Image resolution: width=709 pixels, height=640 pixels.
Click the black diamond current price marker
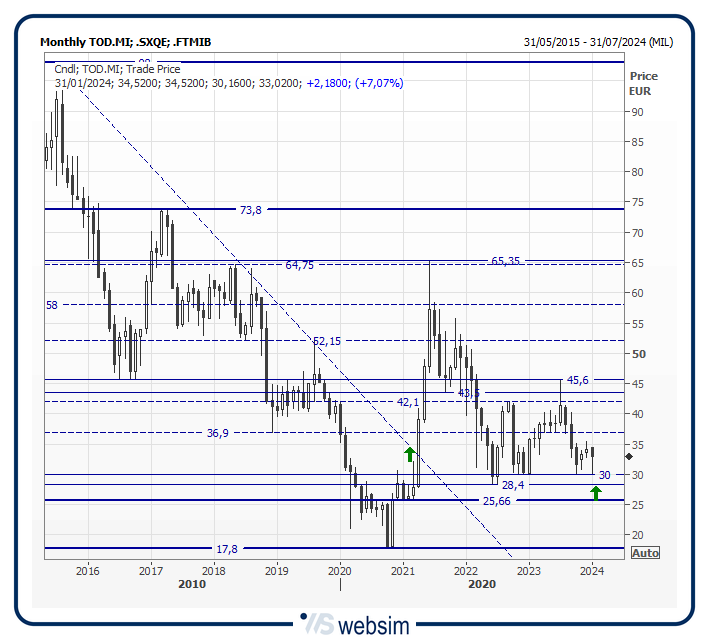click(629, 456)
